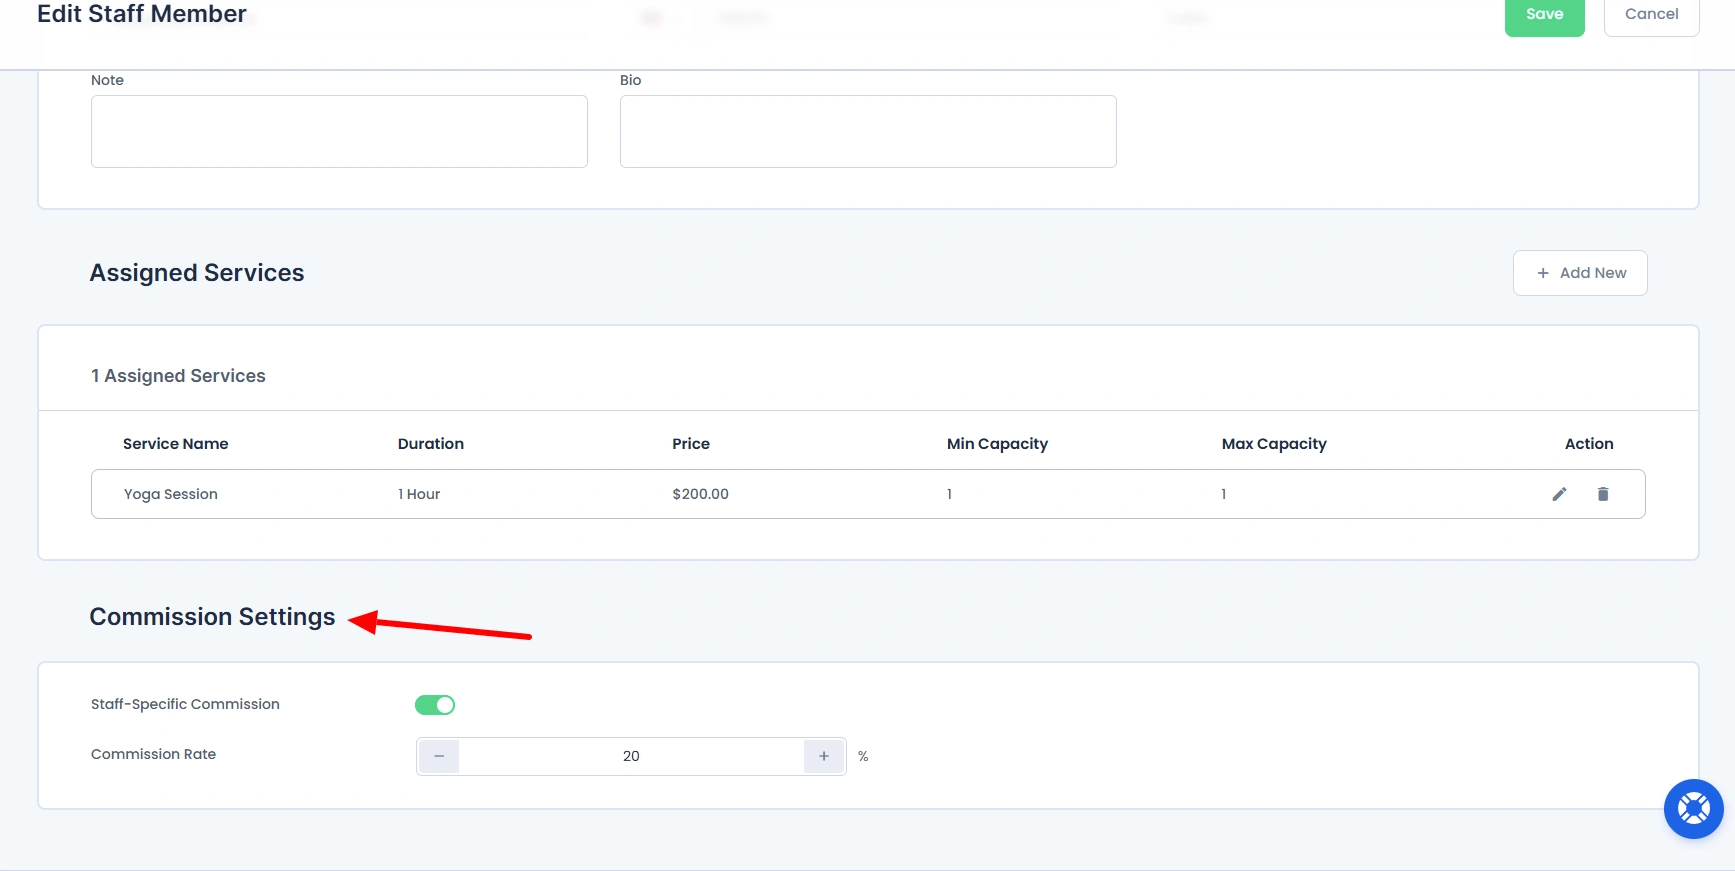Image resolution: width=1735 pixels, height=871 pixels.
Task: Delete Yoga Session using the trash icon
Action: (1603, 494)
